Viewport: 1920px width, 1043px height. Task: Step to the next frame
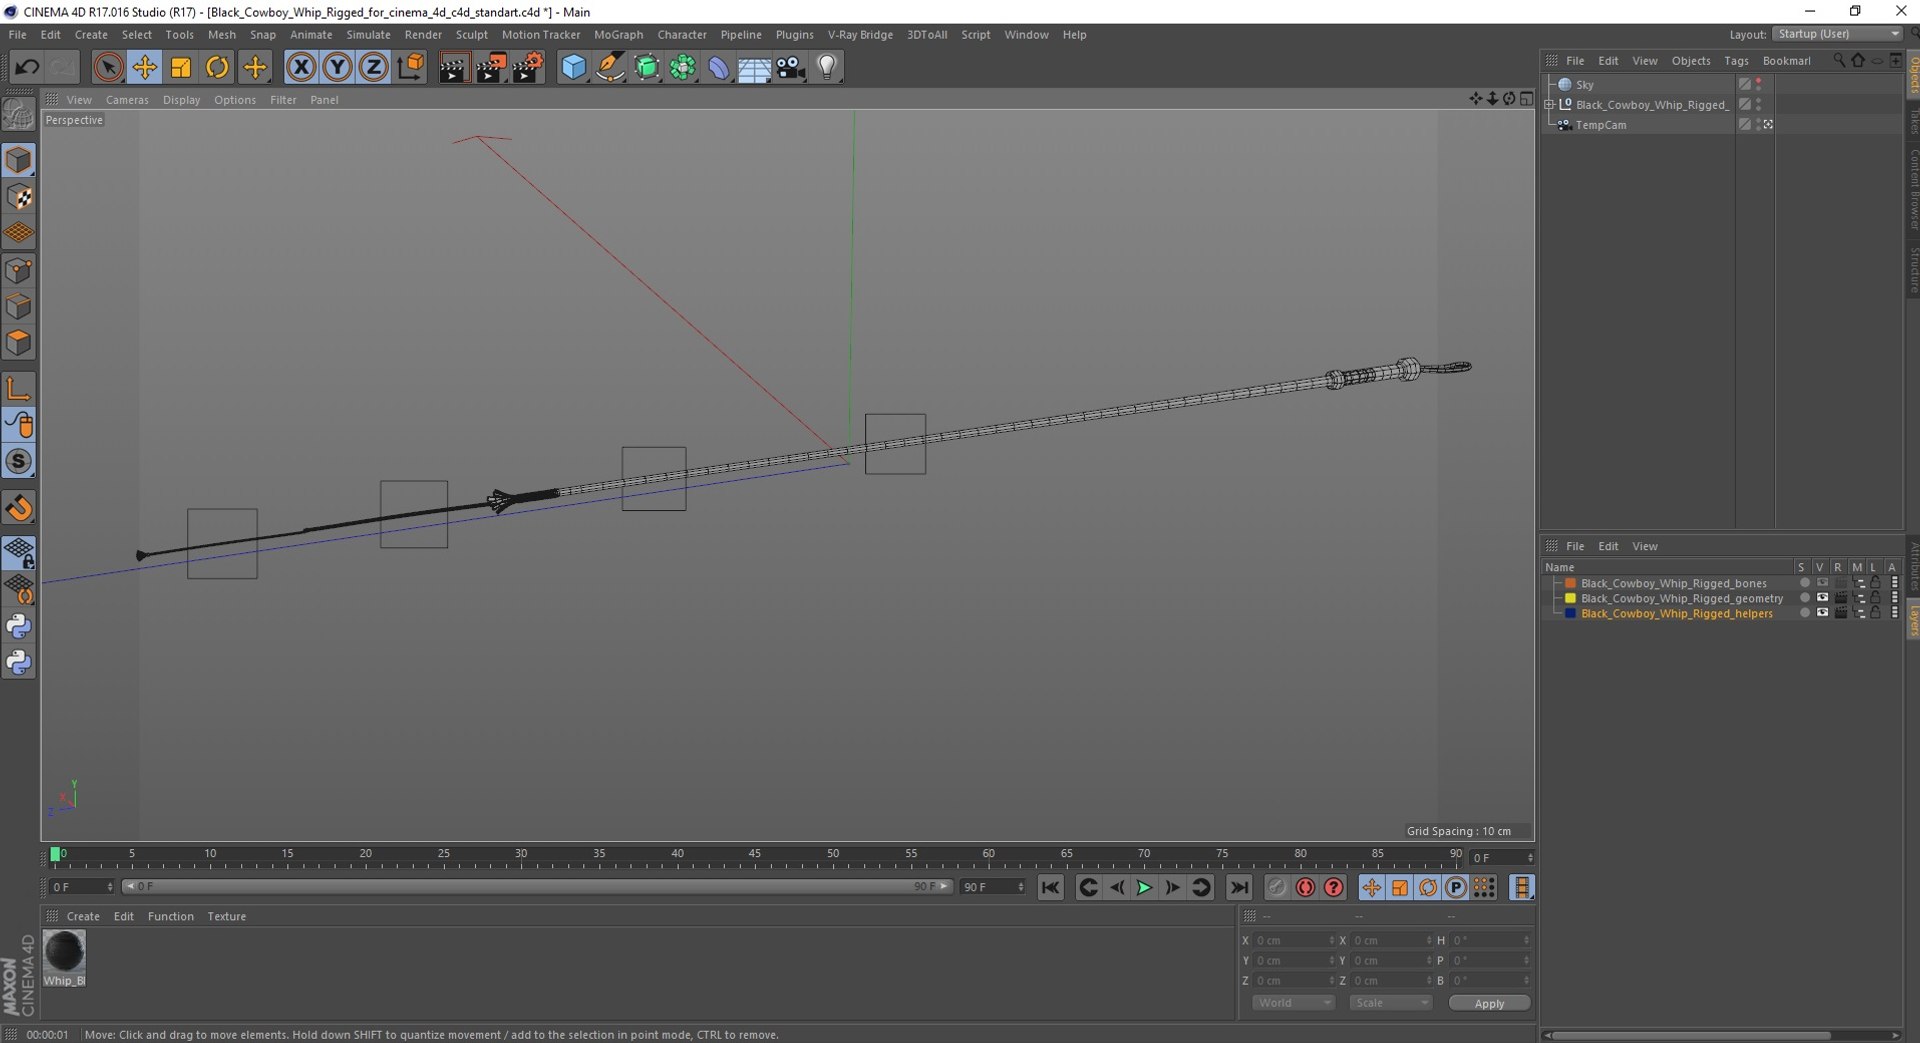(x=1172, y=887)
